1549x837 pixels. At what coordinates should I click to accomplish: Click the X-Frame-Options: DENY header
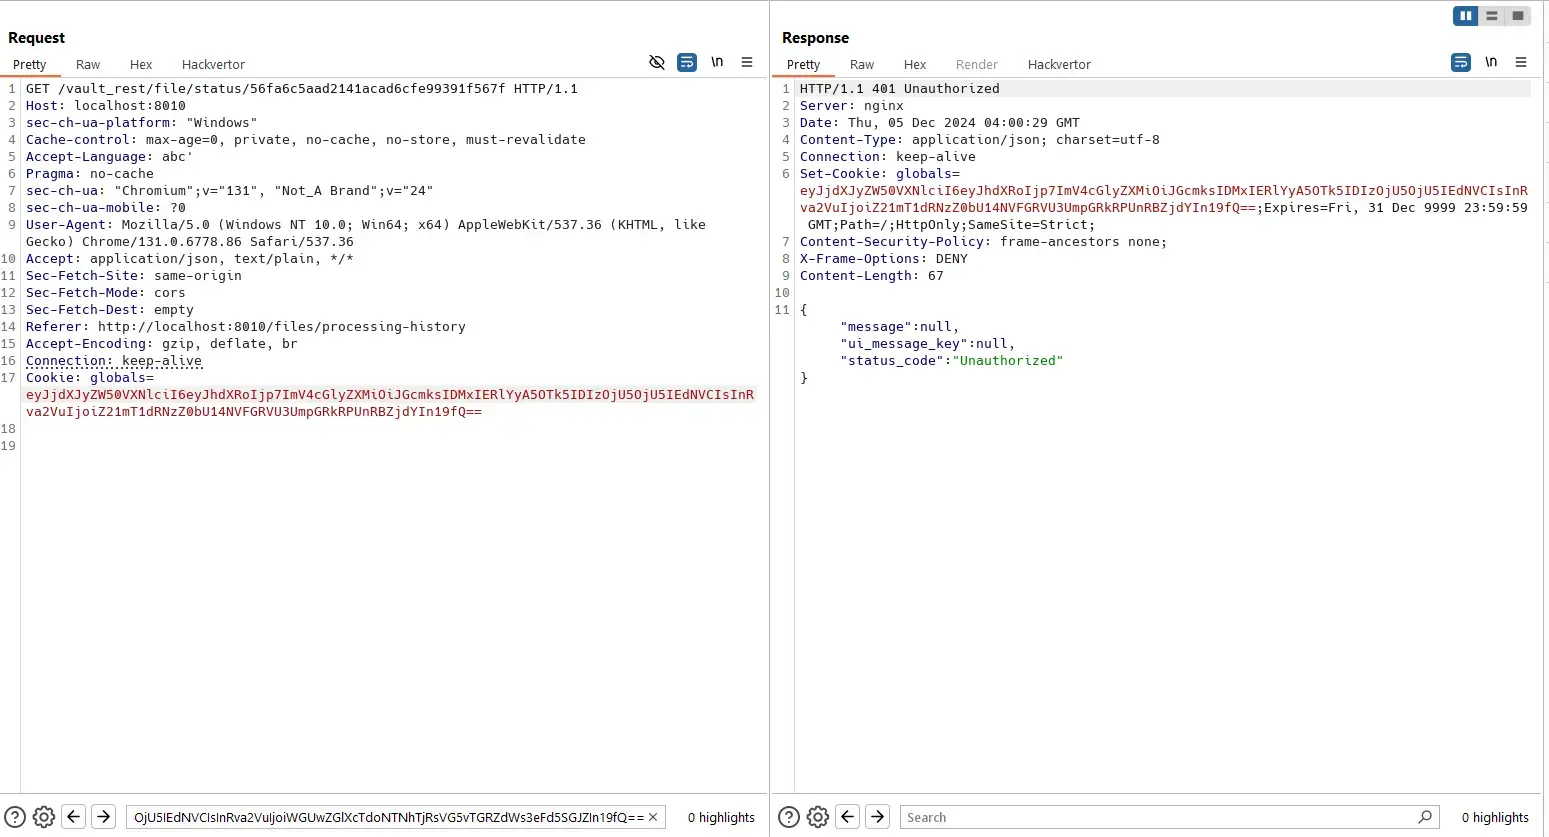[884, 258]
